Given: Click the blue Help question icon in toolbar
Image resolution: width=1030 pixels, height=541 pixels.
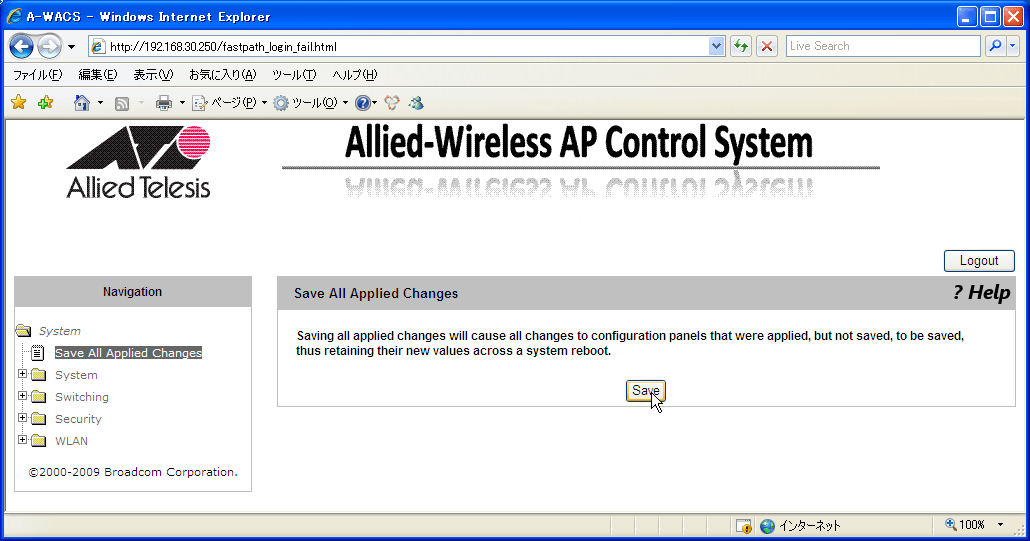Looking at the screenshot, I should coord(363,103).
